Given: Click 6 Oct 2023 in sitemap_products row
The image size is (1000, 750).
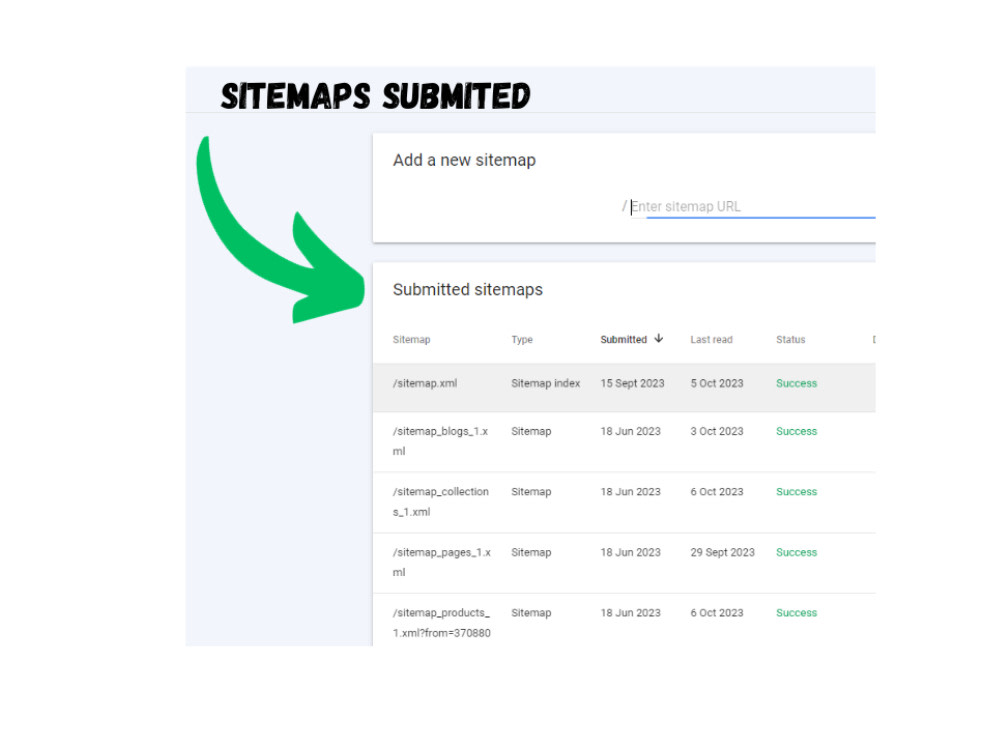Looking at the screenshot, I should coord(717,613).
